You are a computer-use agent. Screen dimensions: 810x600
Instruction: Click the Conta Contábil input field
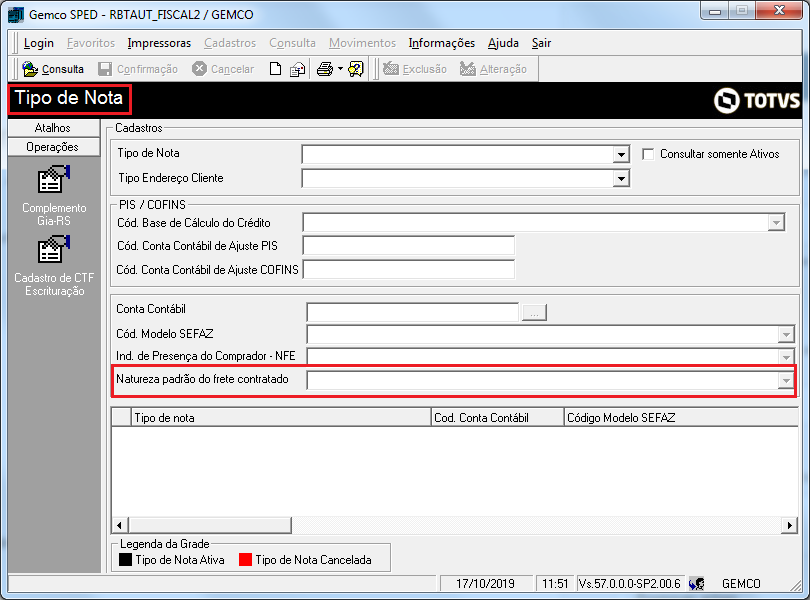click(412, 312)
